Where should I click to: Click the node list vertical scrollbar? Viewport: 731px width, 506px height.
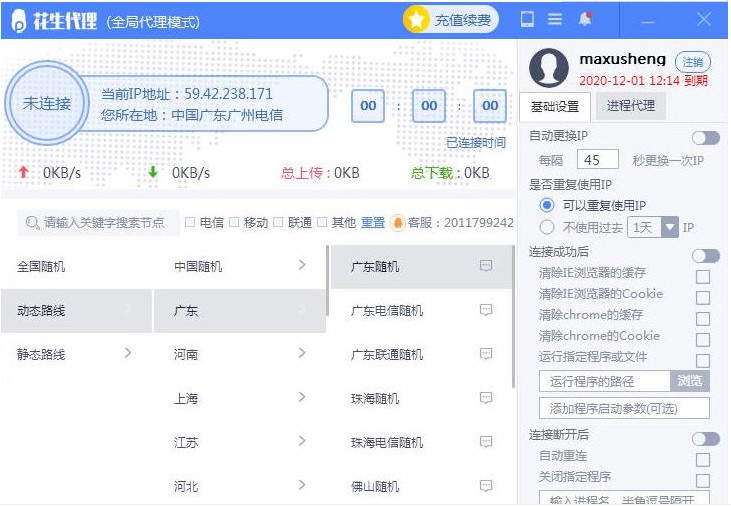(513, 317)
